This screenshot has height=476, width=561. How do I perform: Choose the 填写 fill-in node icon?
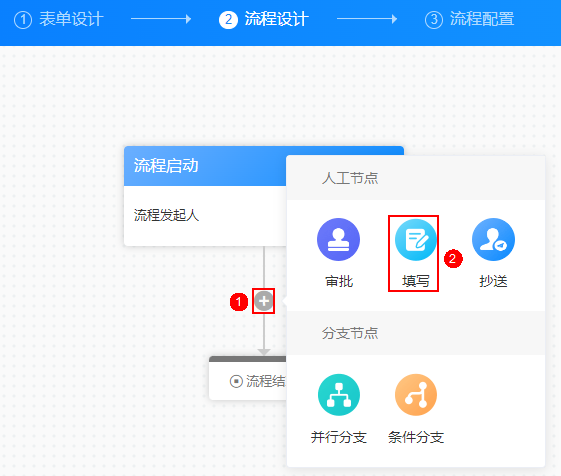pyautogui.click(x=415, y=239)
